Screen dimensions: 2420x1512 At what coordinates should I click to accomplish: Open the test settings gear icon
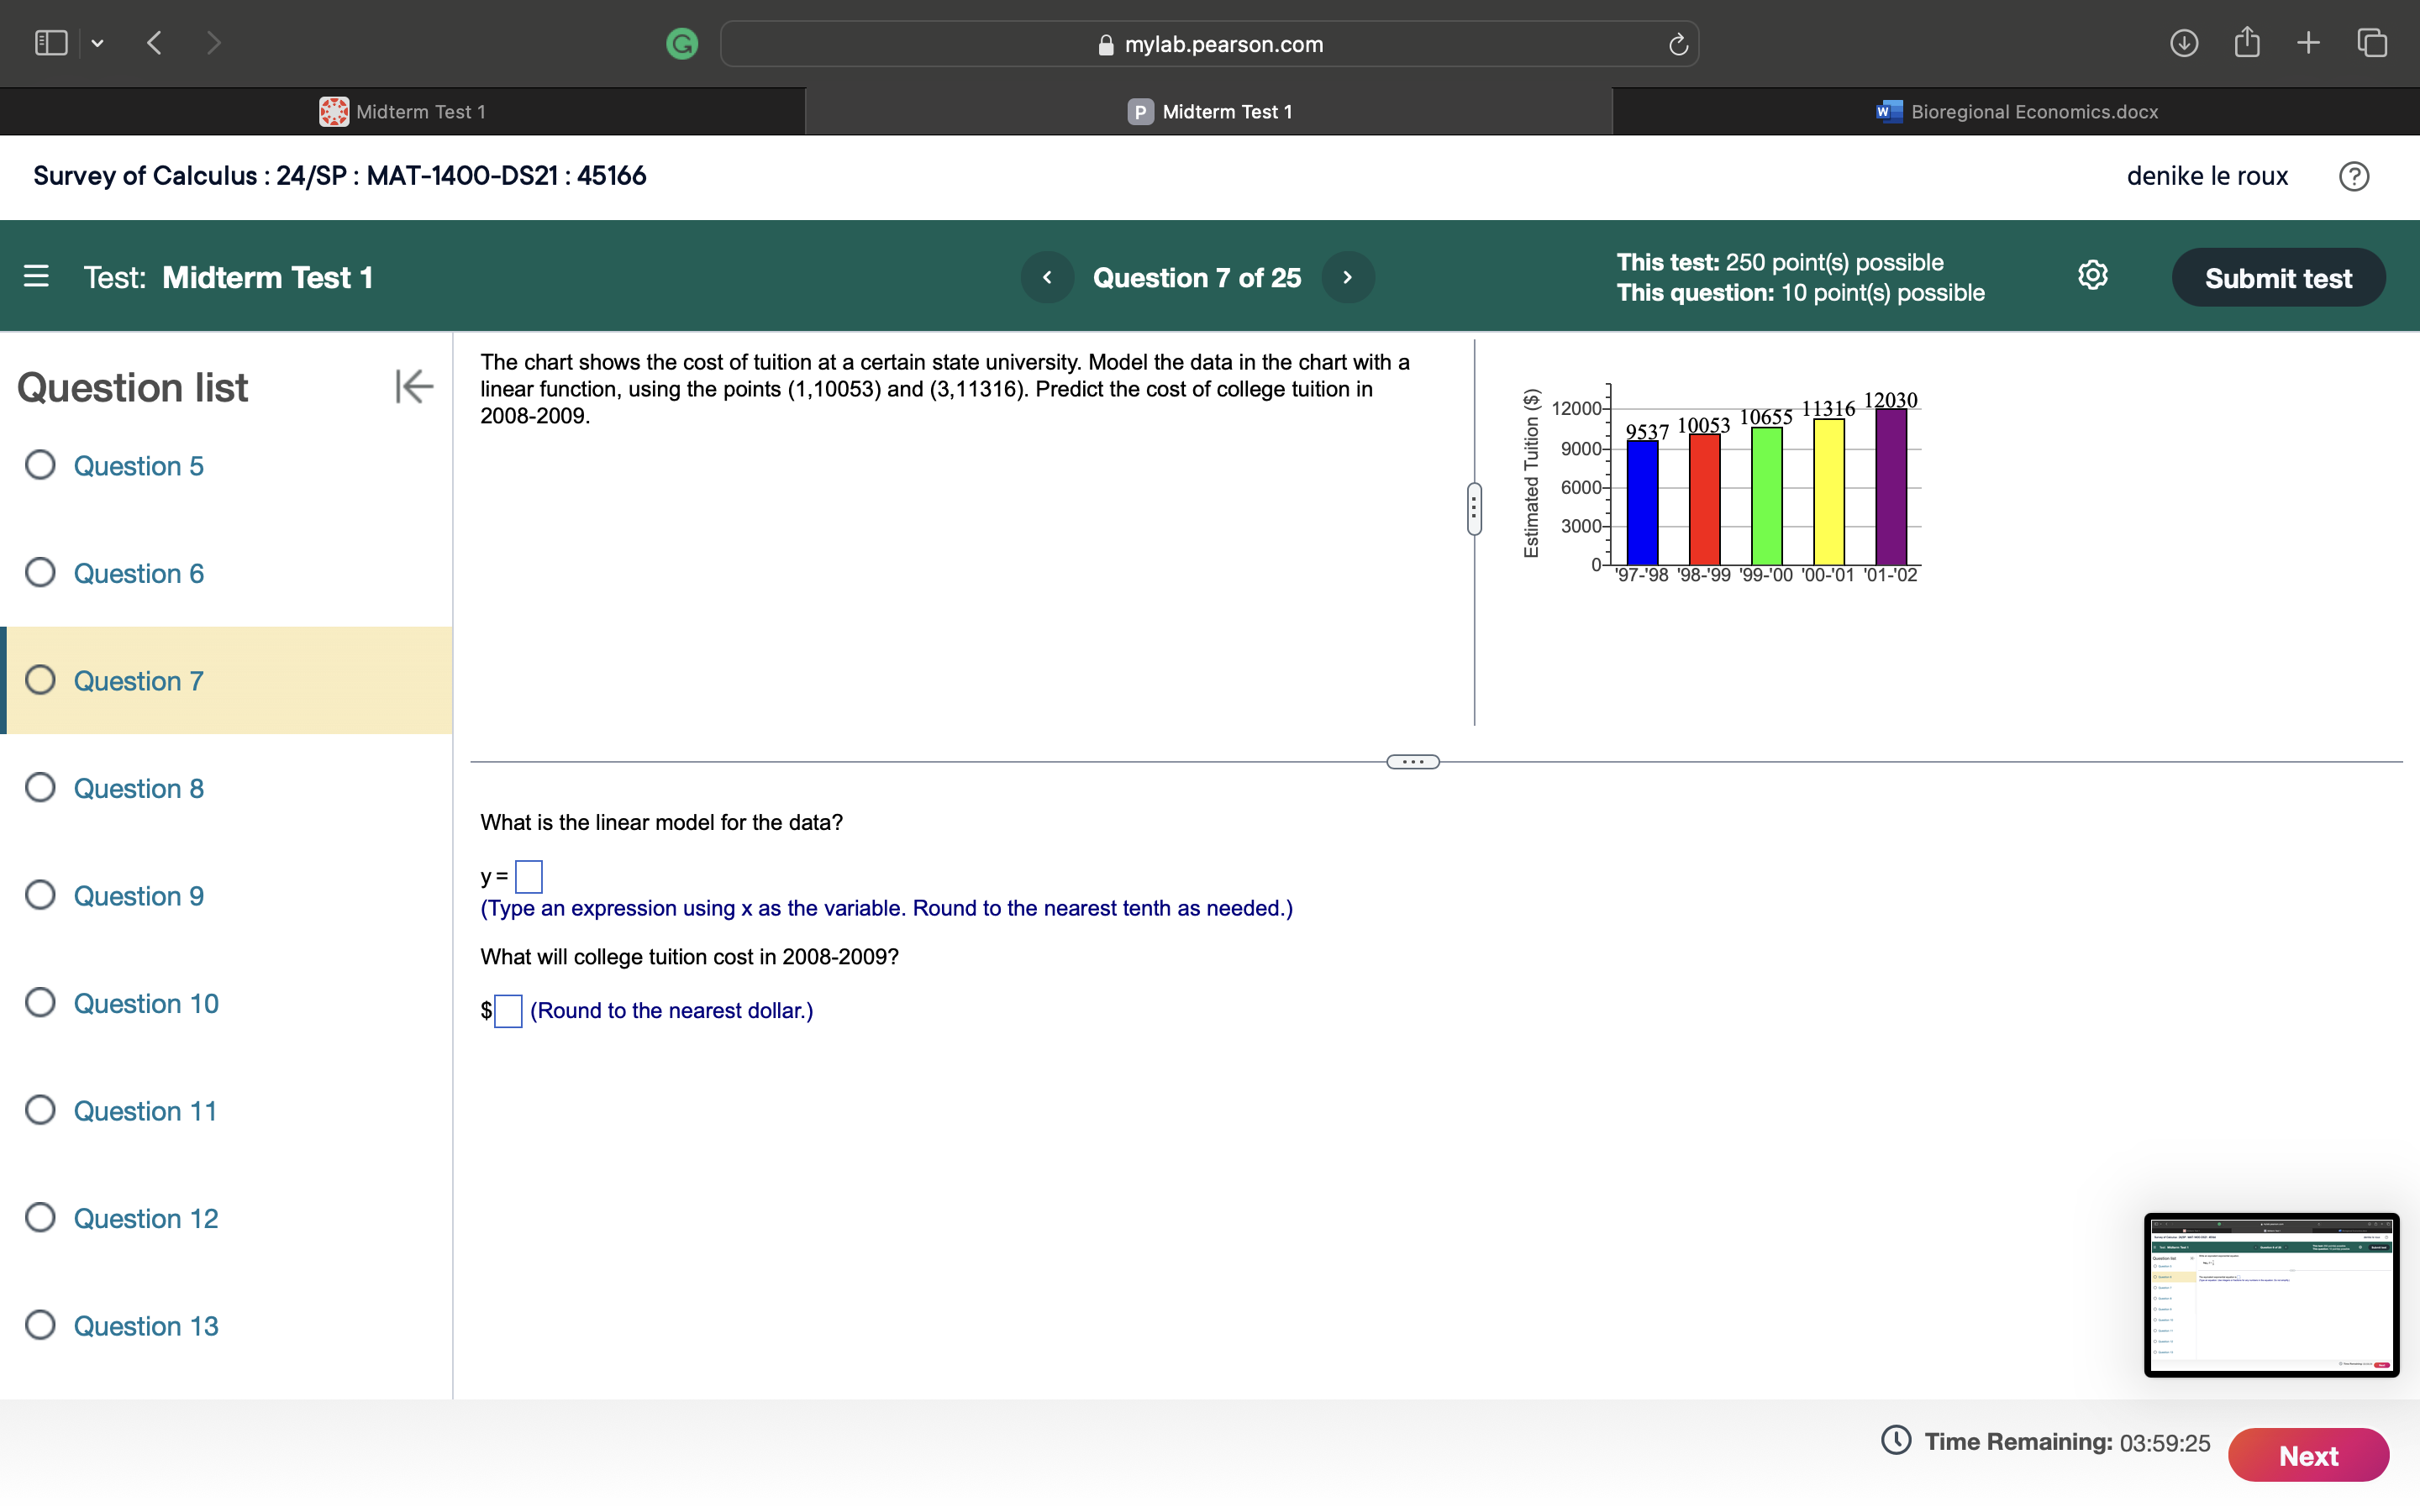click(x=2092, y=275)
